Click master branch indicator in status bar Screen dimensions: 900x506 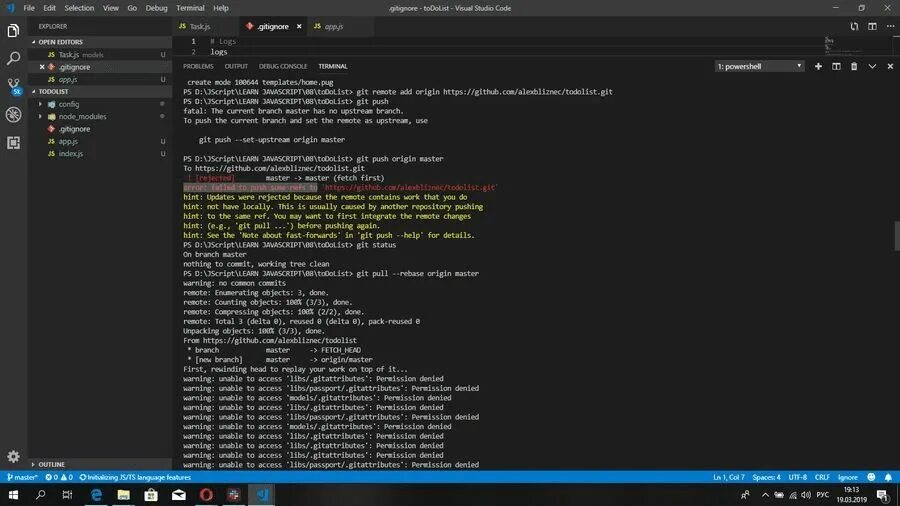[x=22, y=477]
